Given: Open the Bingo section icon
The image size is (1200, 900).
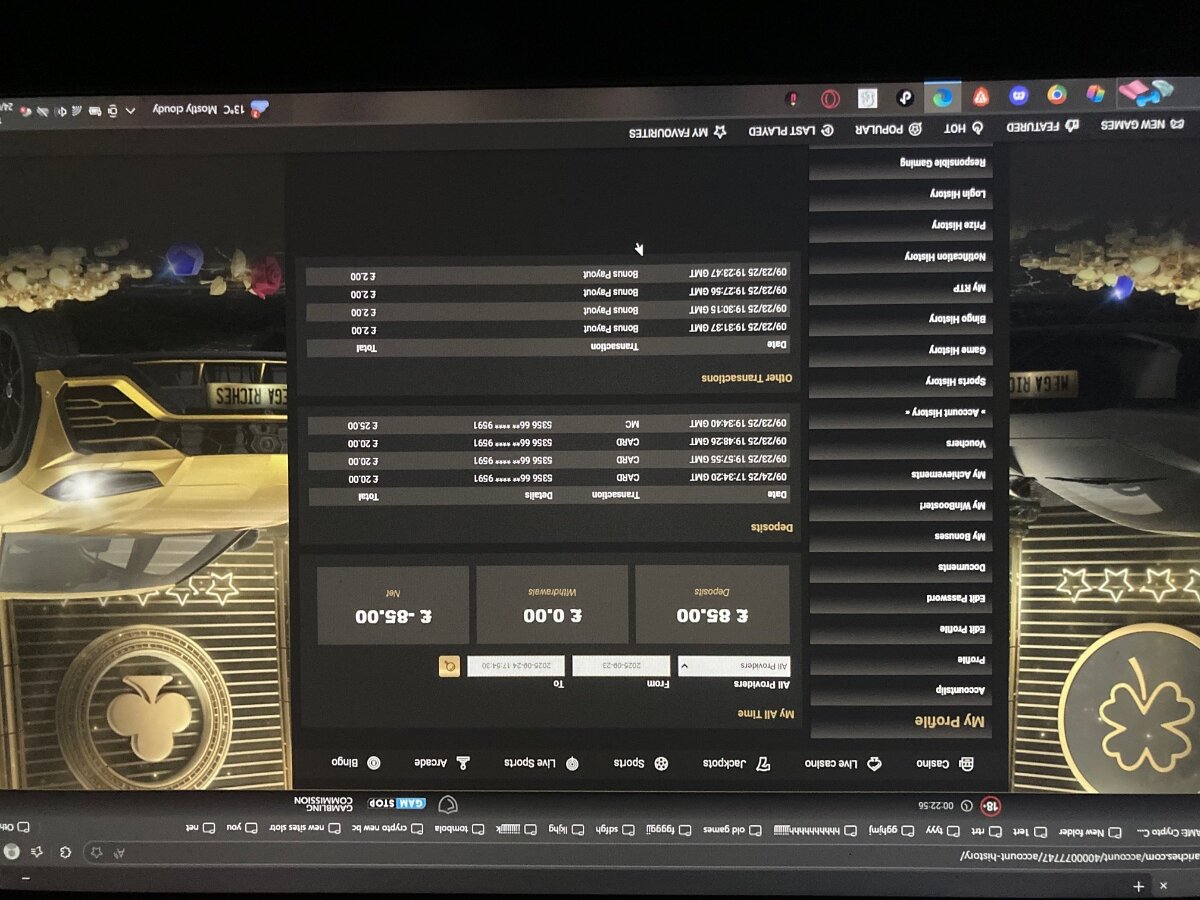Looking at the screenshot, I should 374,763.
